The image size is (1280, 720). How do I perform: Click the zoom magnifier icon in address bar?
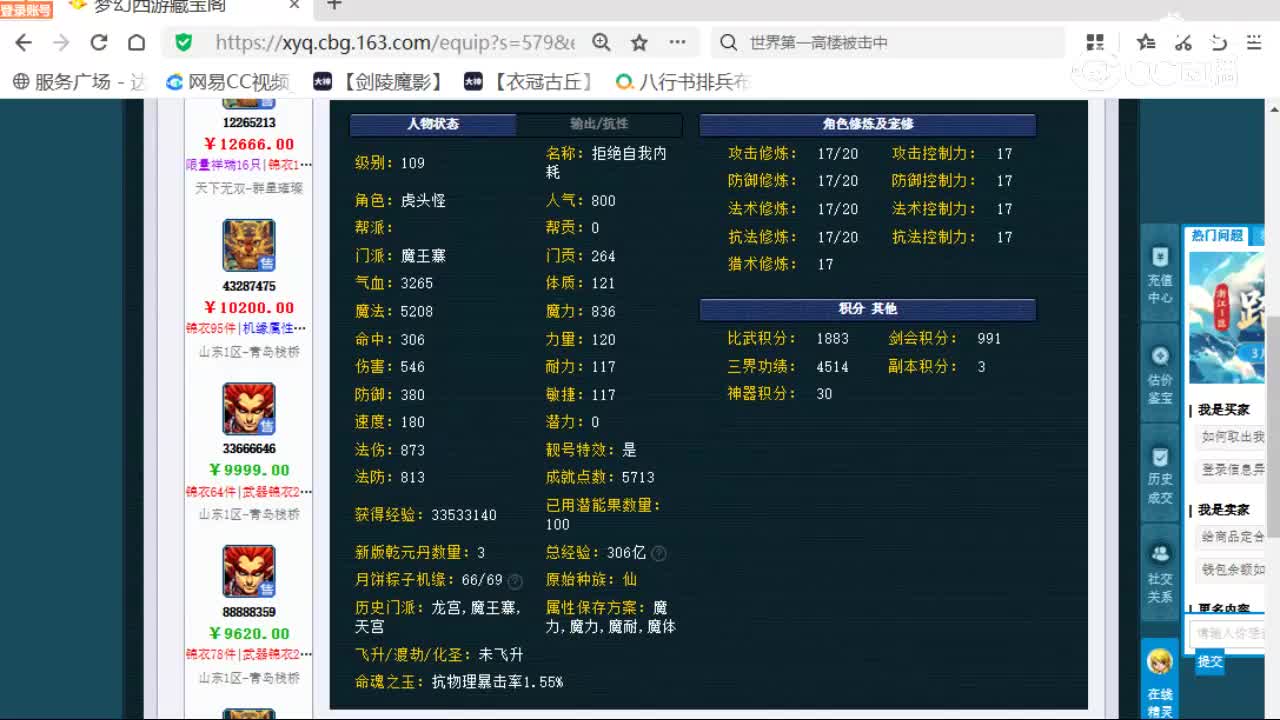pos(601,42)
